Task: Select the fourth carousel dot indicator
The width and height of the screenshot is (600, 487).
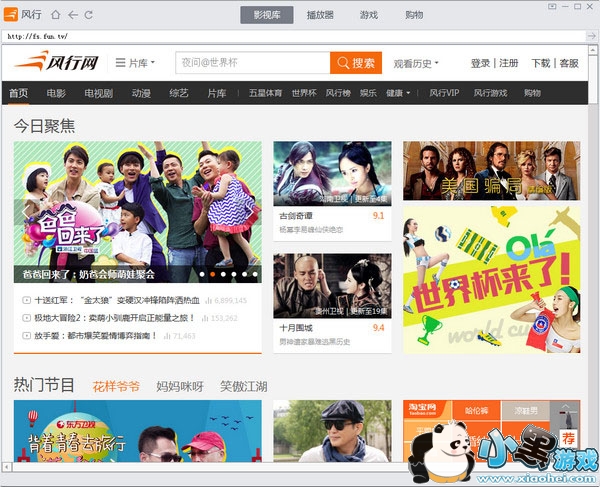Action: point(234,274)
